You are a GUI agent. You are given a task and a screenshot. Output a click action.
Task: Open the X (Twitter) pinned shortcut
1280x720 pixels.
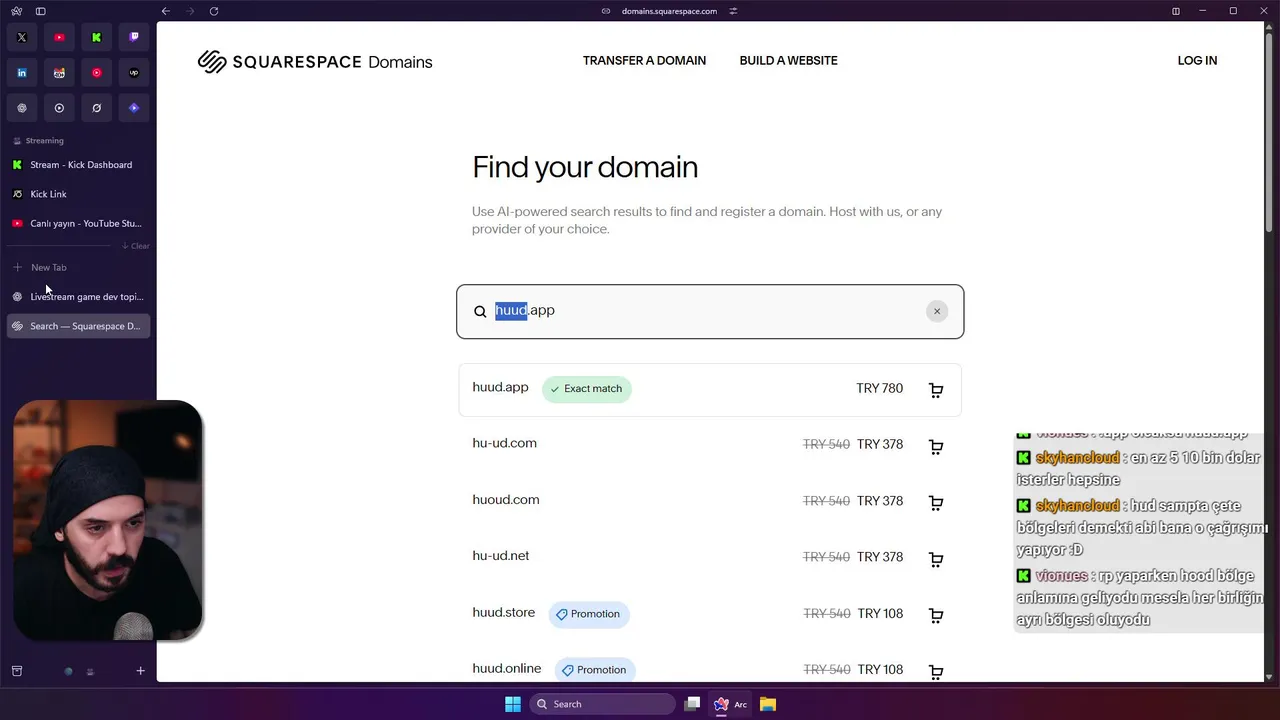pyautogui.click(x=22, y=37)
